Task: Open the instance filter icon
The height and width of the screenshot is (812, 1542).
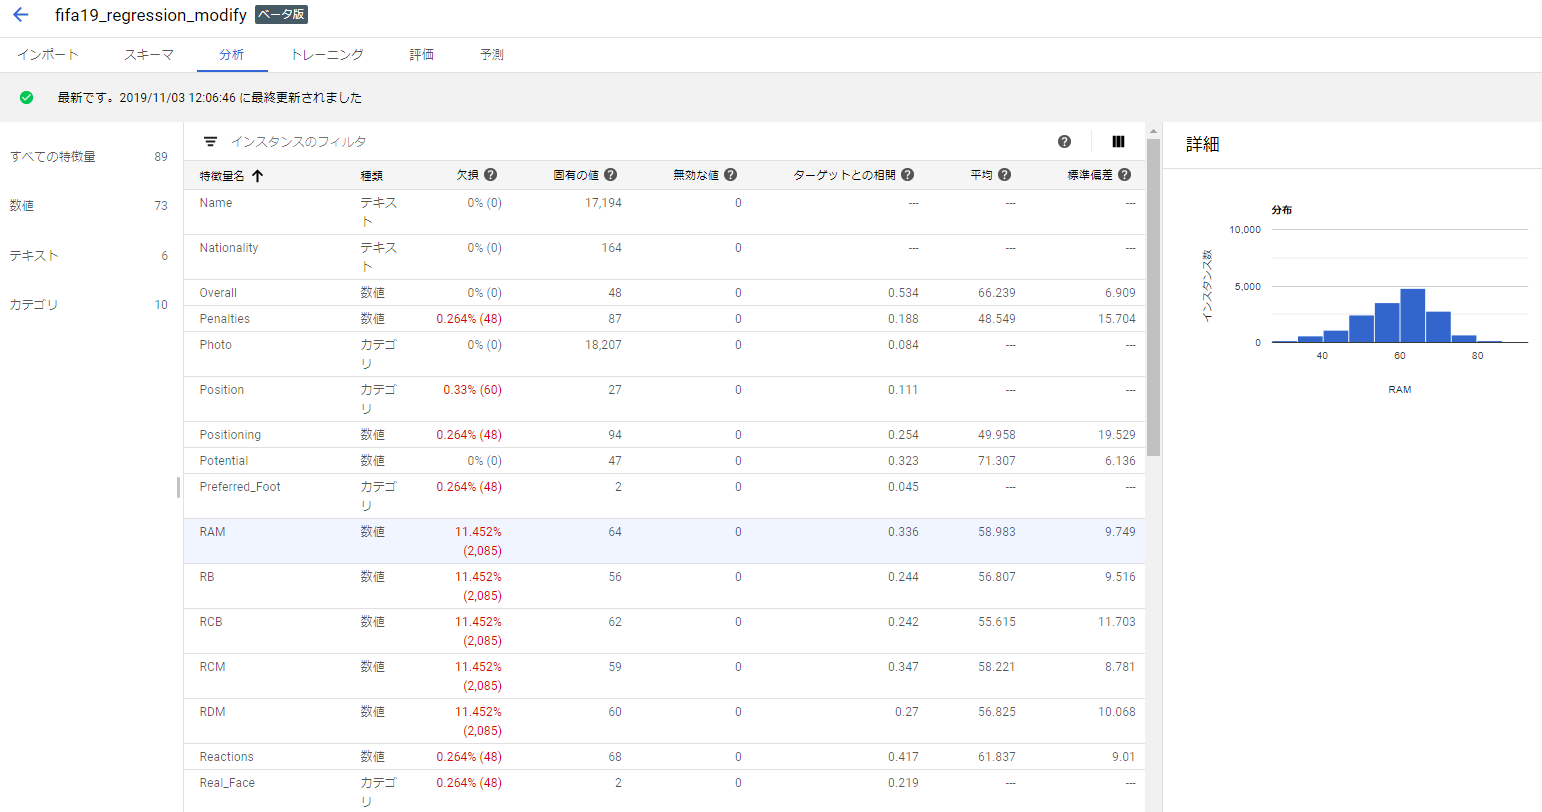Action: (210, 142)
